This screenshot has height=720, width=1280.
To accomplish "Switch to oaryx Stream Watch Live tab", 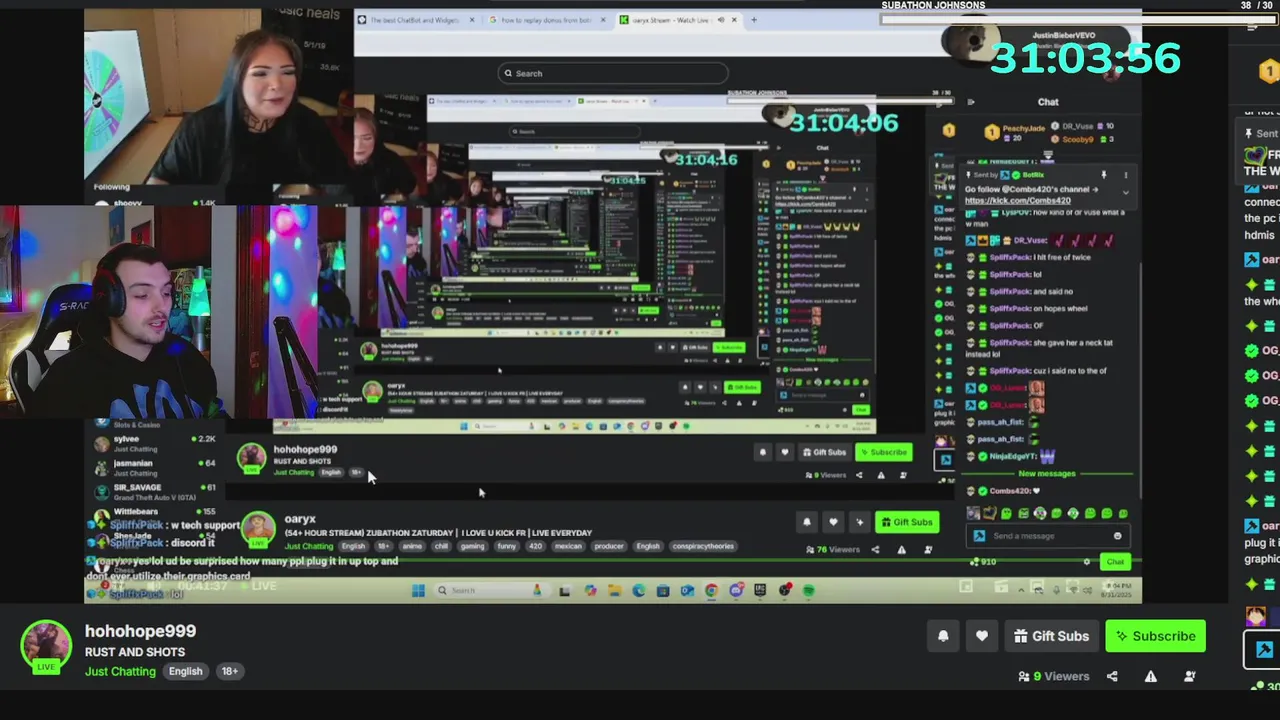I will pos(677,20).
